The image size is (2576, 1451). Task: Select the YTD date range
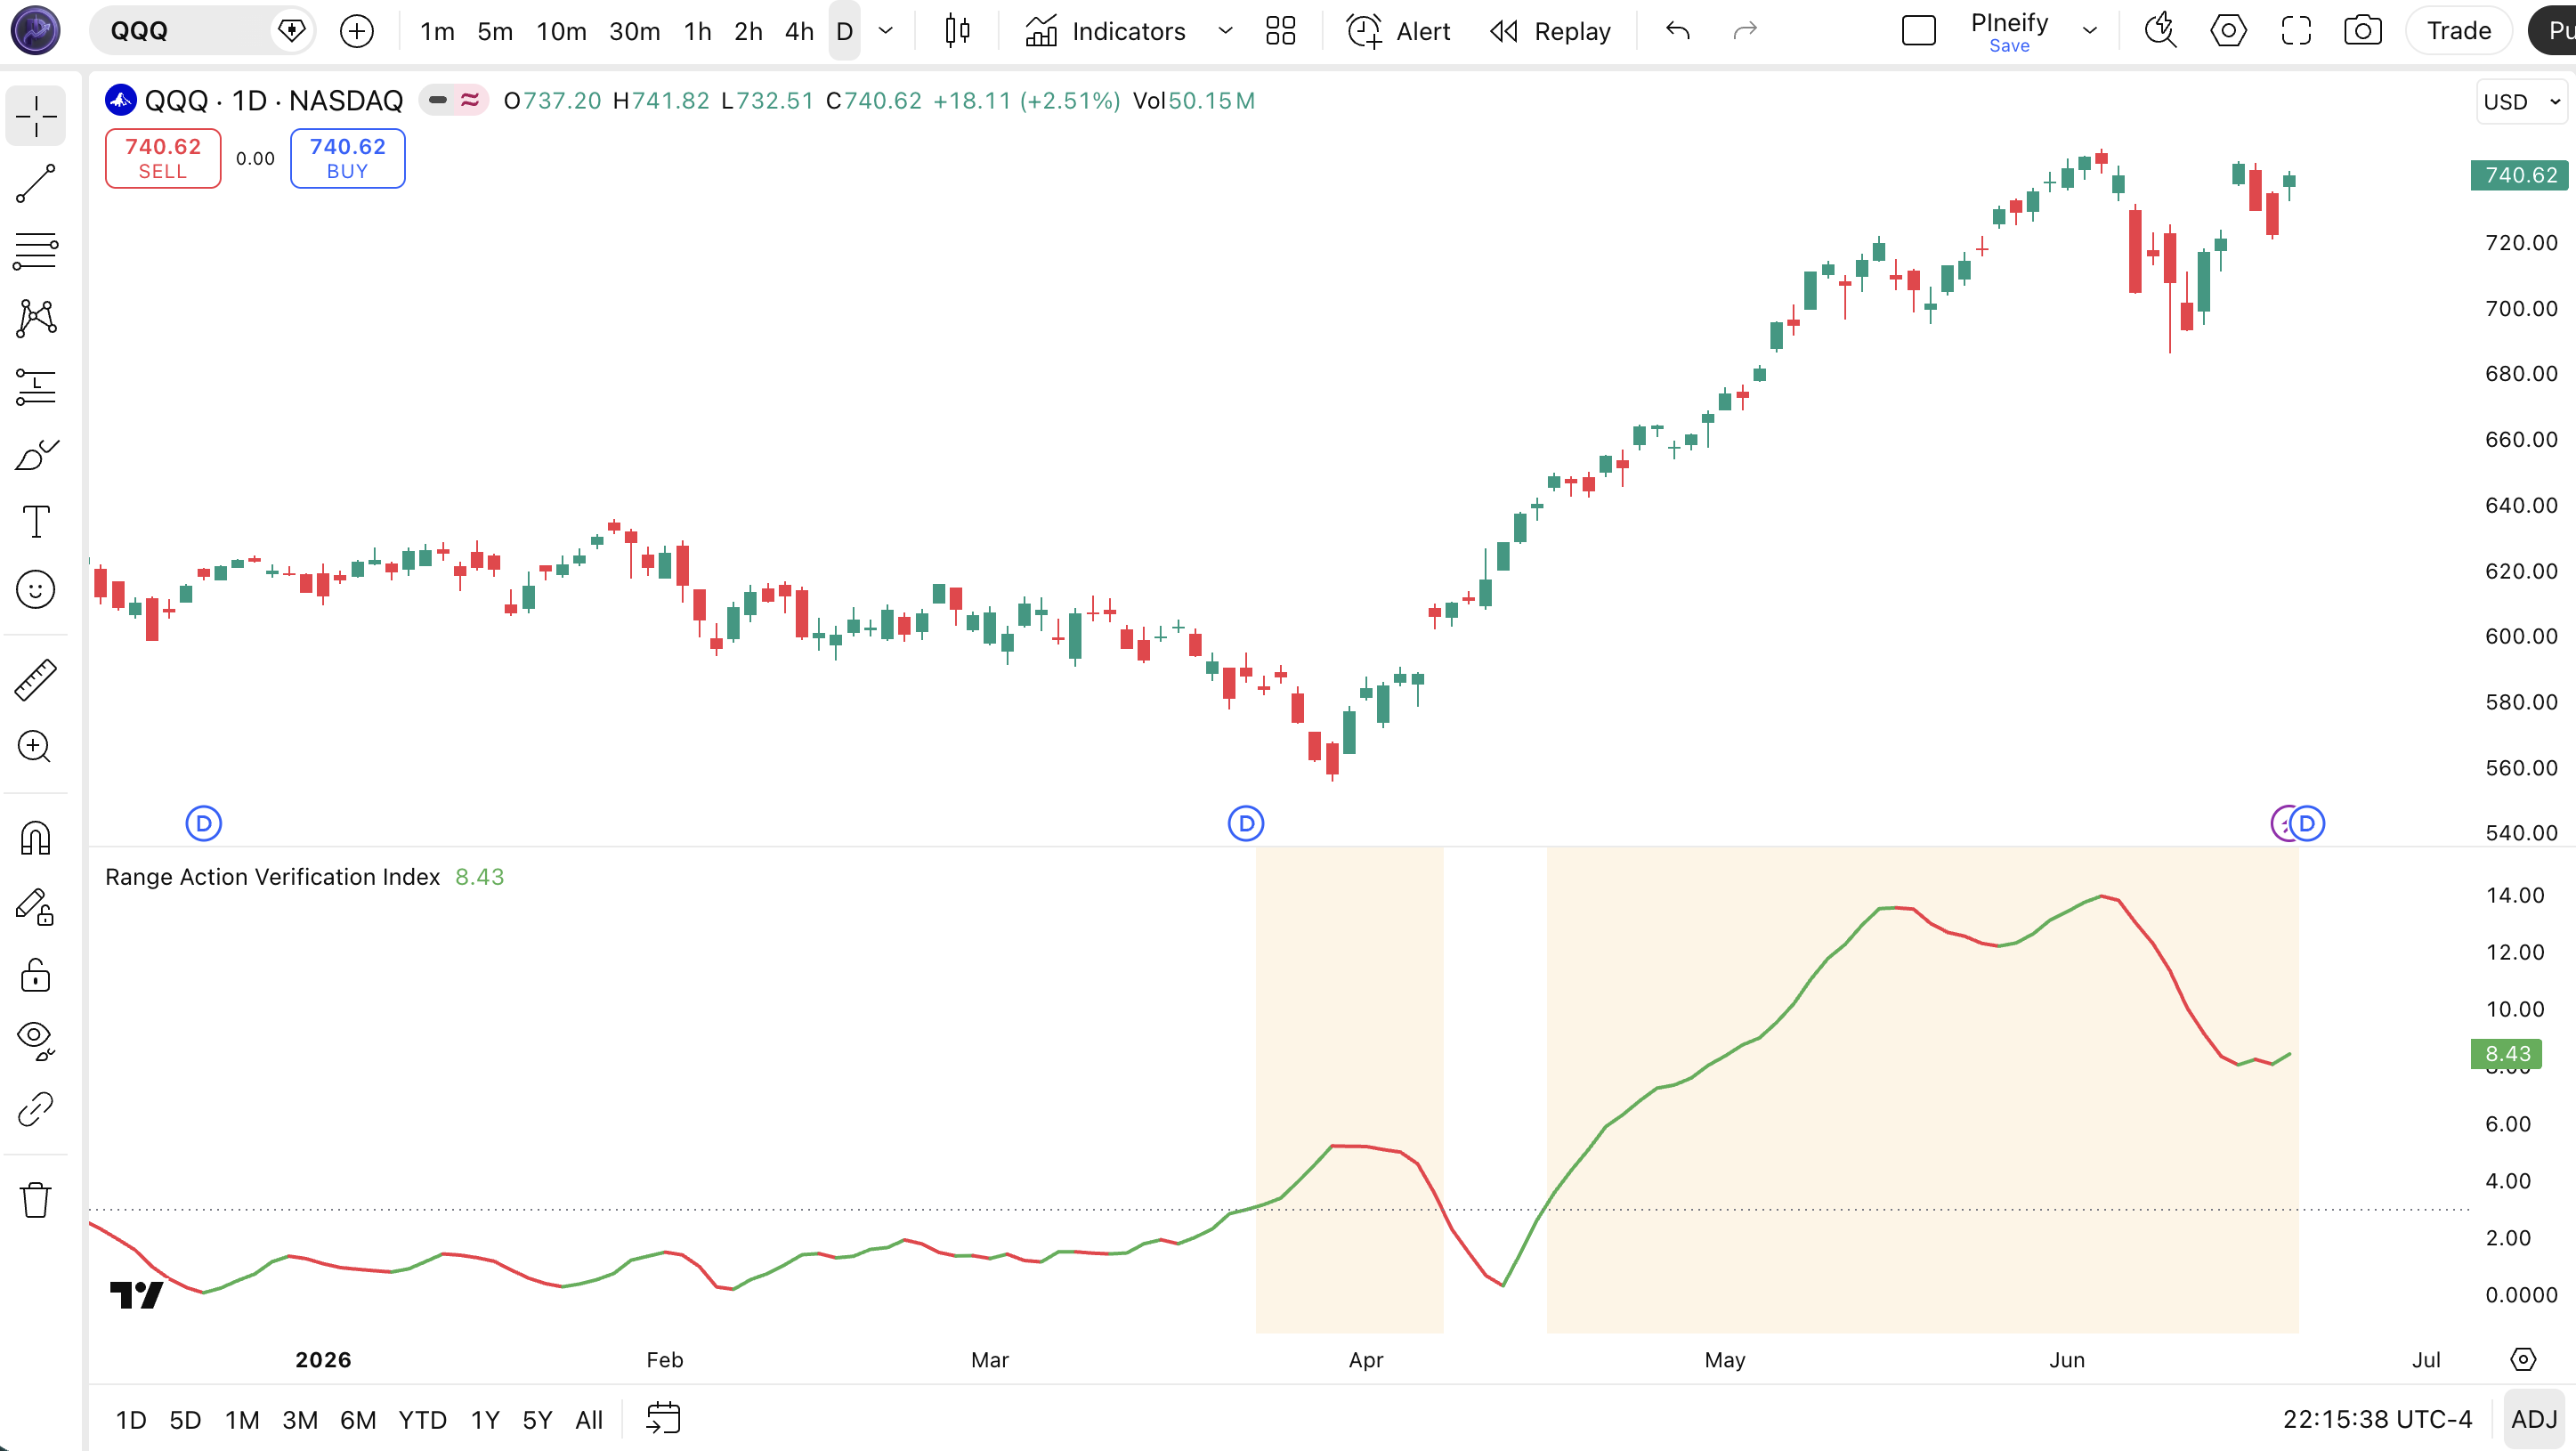pyautogui.click(x=423, y=1420)
